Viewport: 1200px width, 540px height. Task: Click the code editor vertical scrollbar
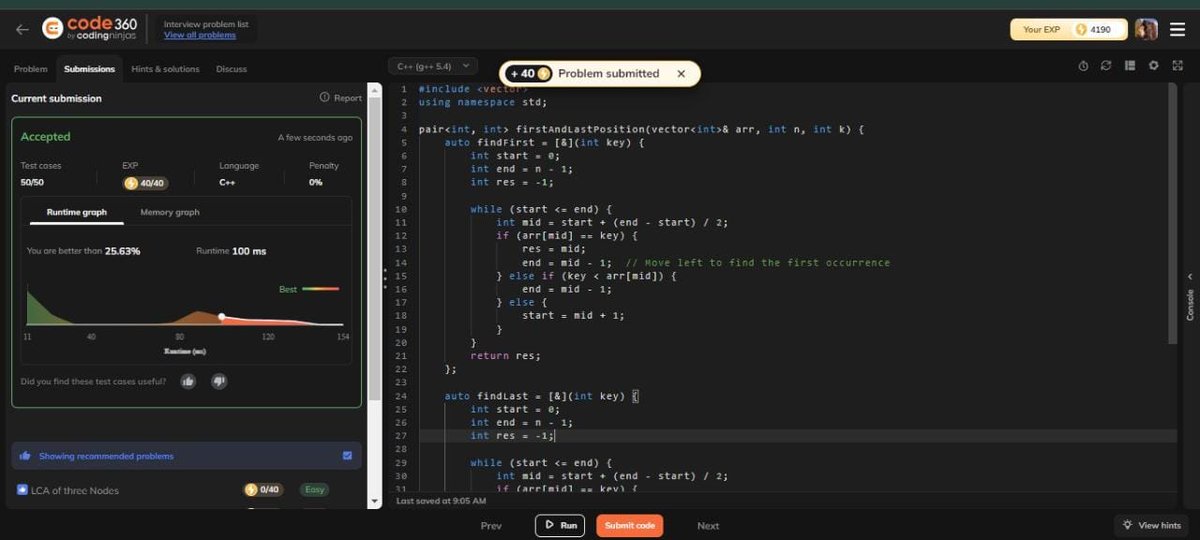pos(1172,215)
